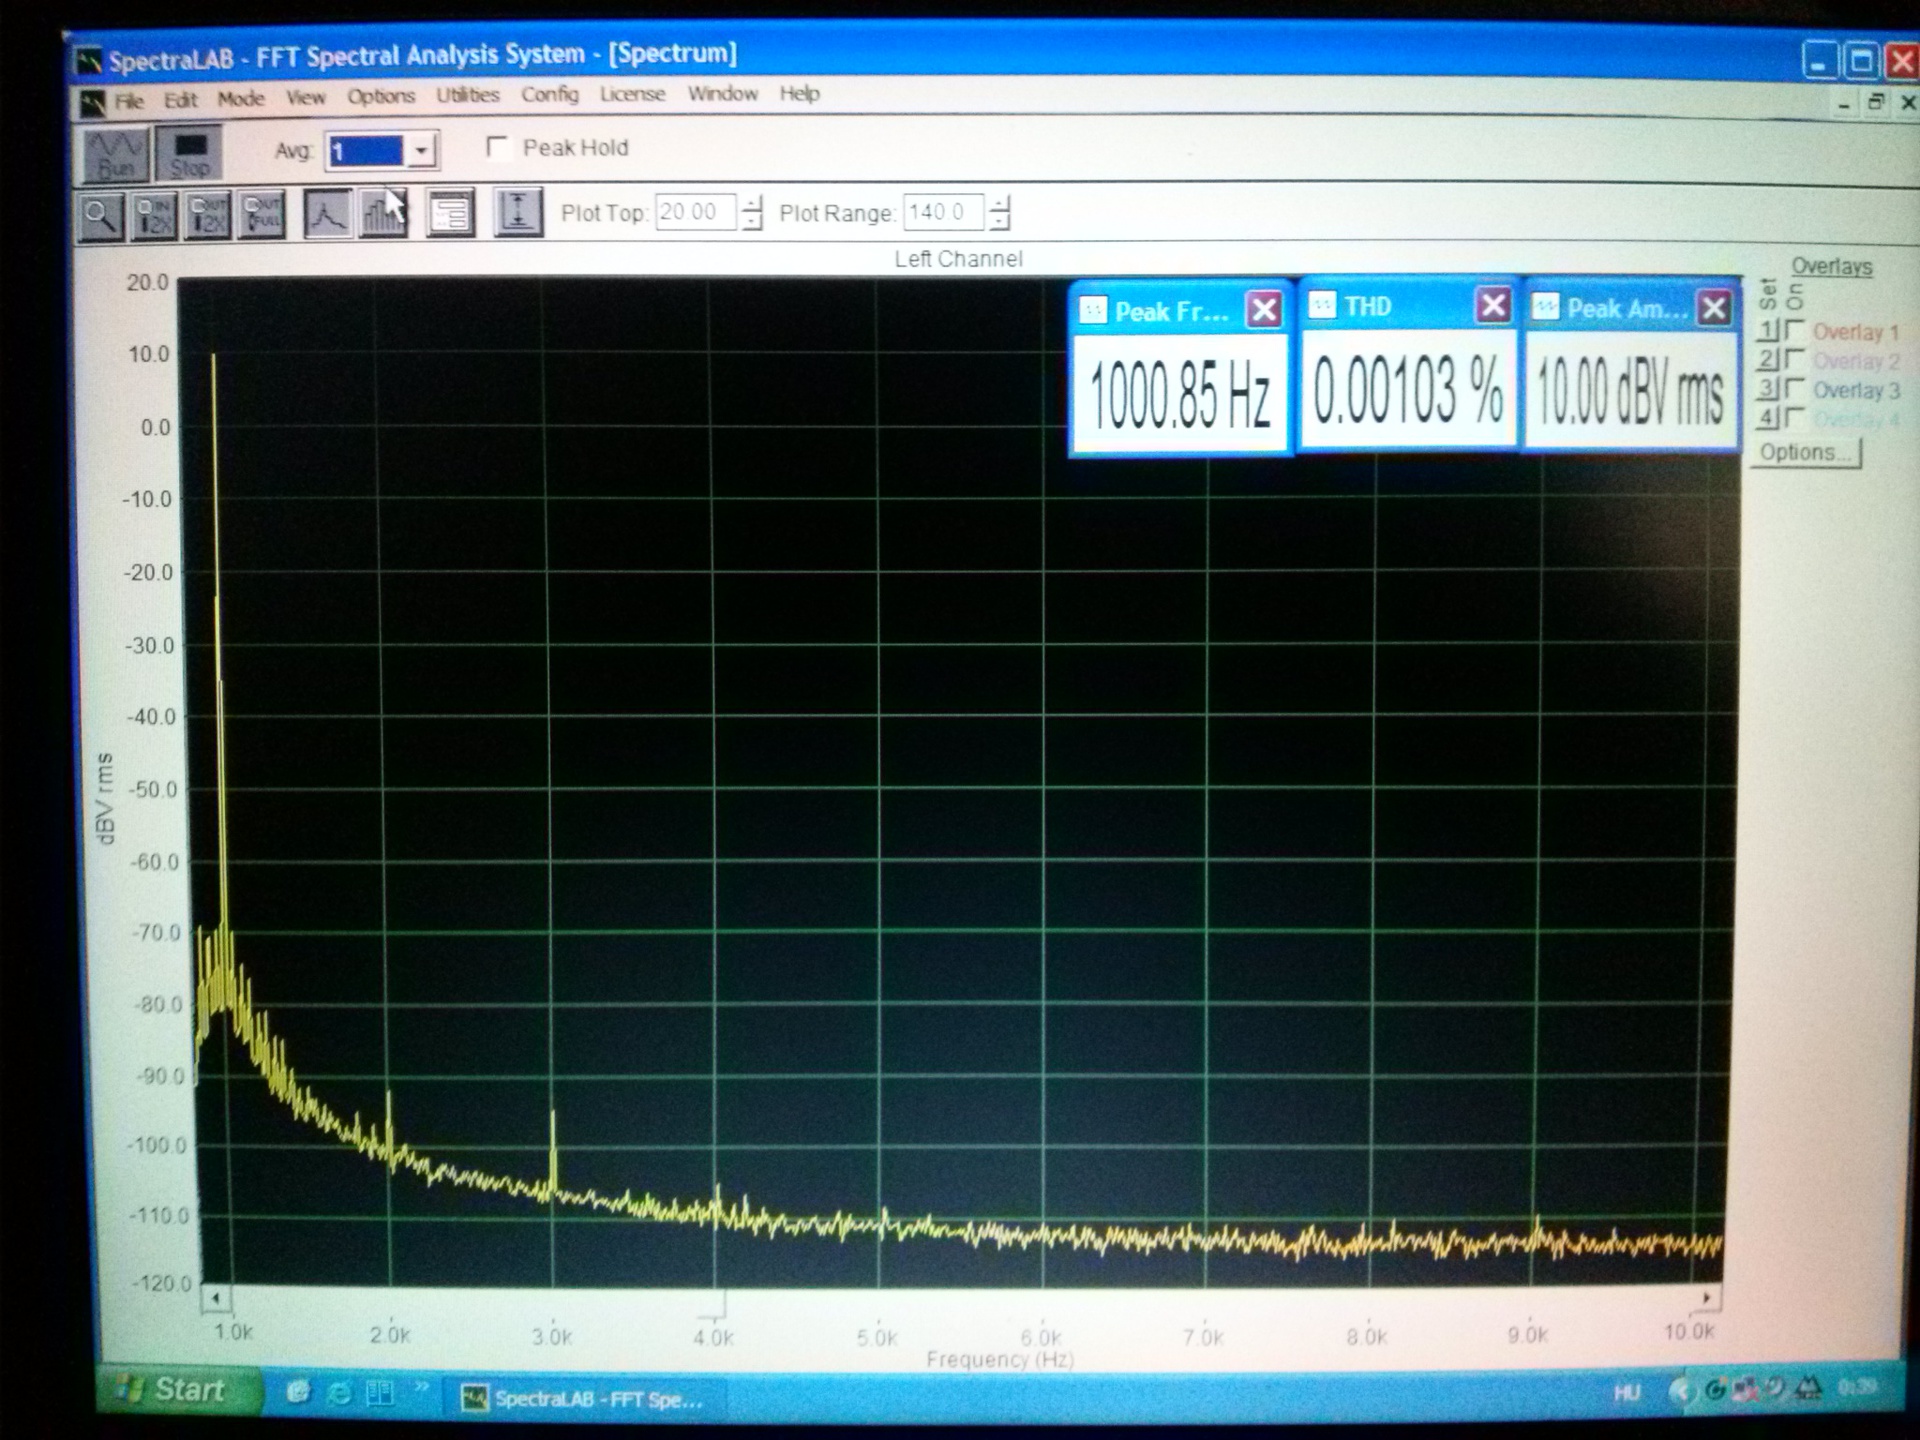Enable the Peak Hold checkbox
The width and height of the screenshot is (1920, 1440).
[x=497, y=148]
